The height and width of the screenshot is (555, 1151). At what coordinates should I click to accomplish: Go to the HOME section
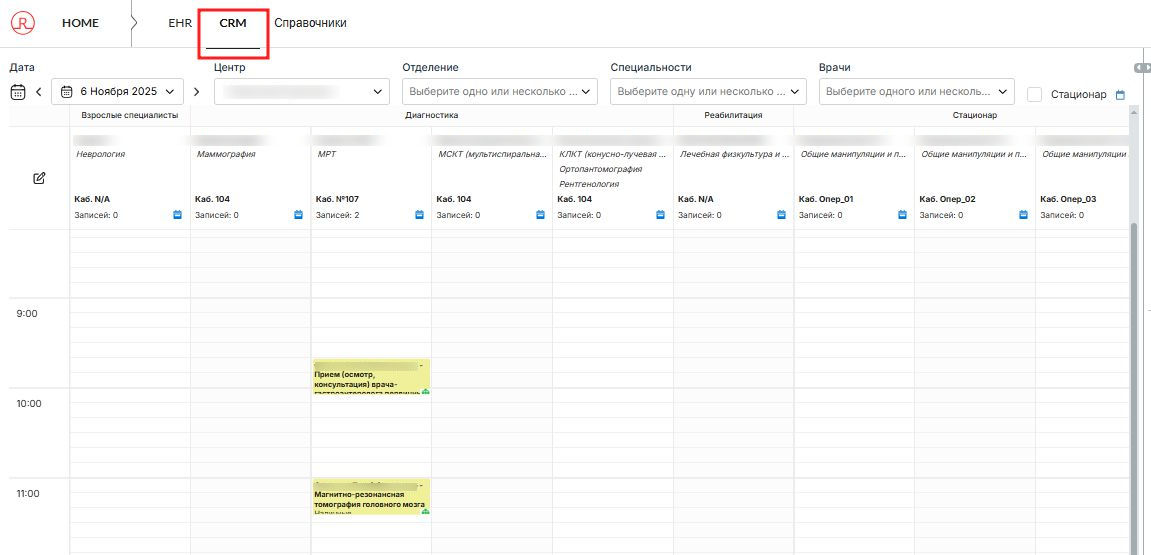coord(80,23)
